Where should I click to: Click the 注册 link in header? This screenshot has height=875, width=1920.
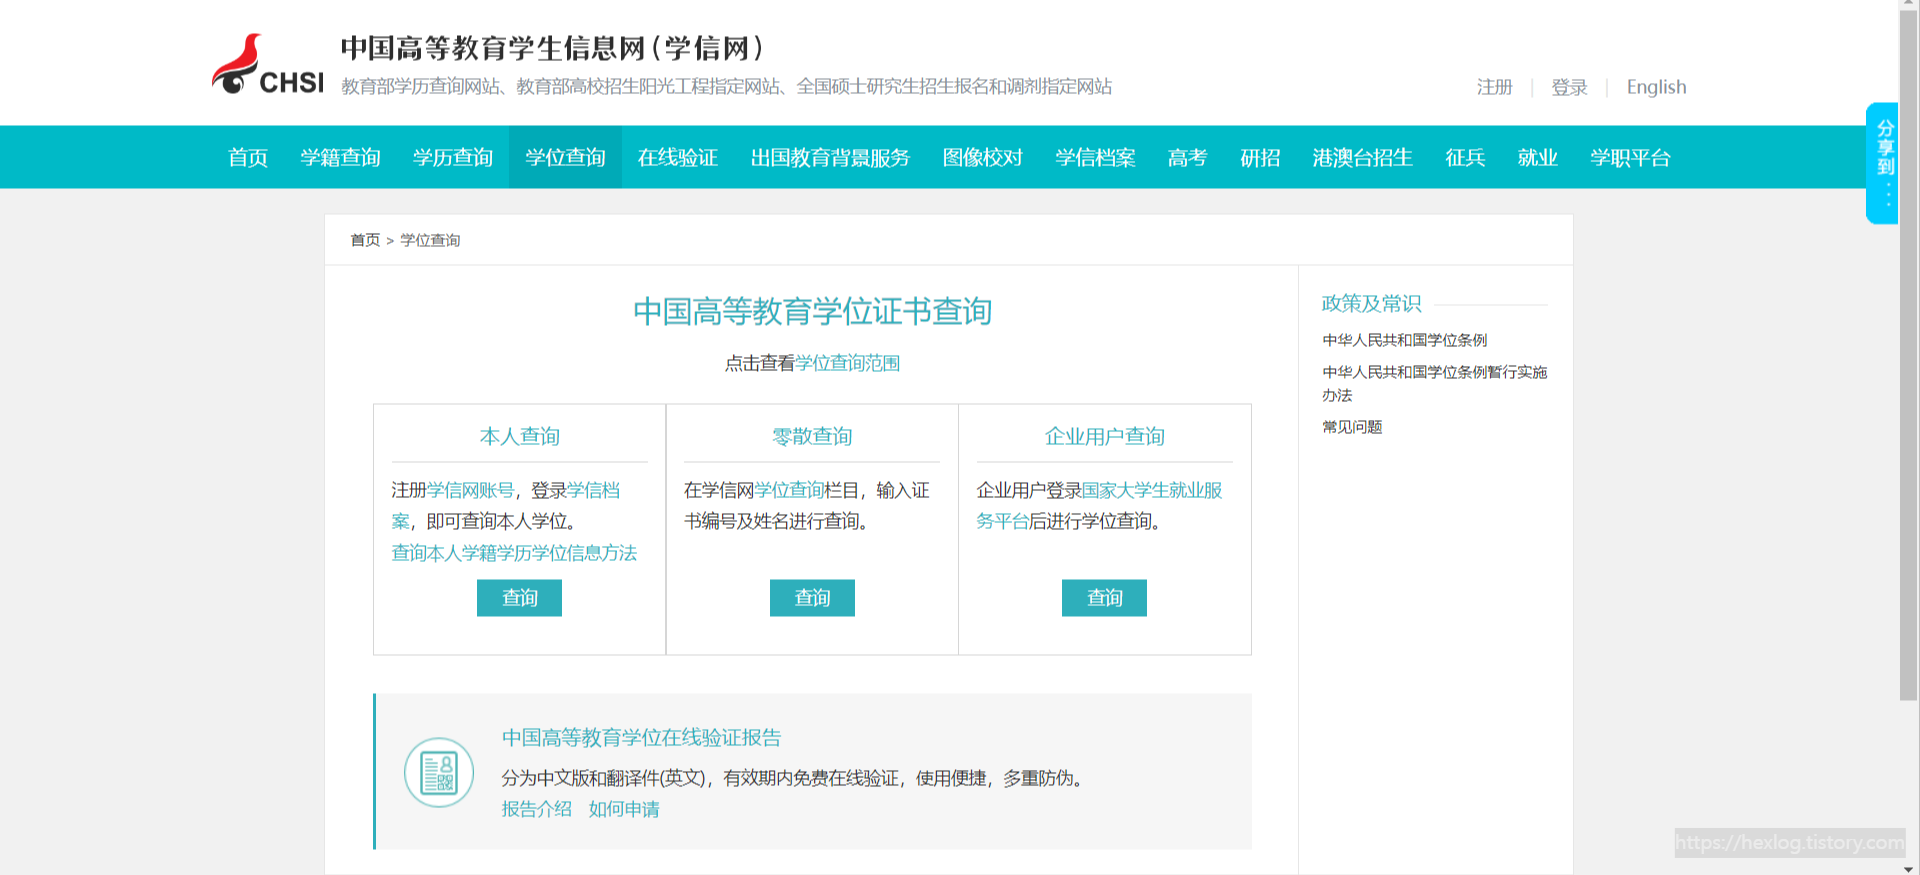[x=1494, y=87]
